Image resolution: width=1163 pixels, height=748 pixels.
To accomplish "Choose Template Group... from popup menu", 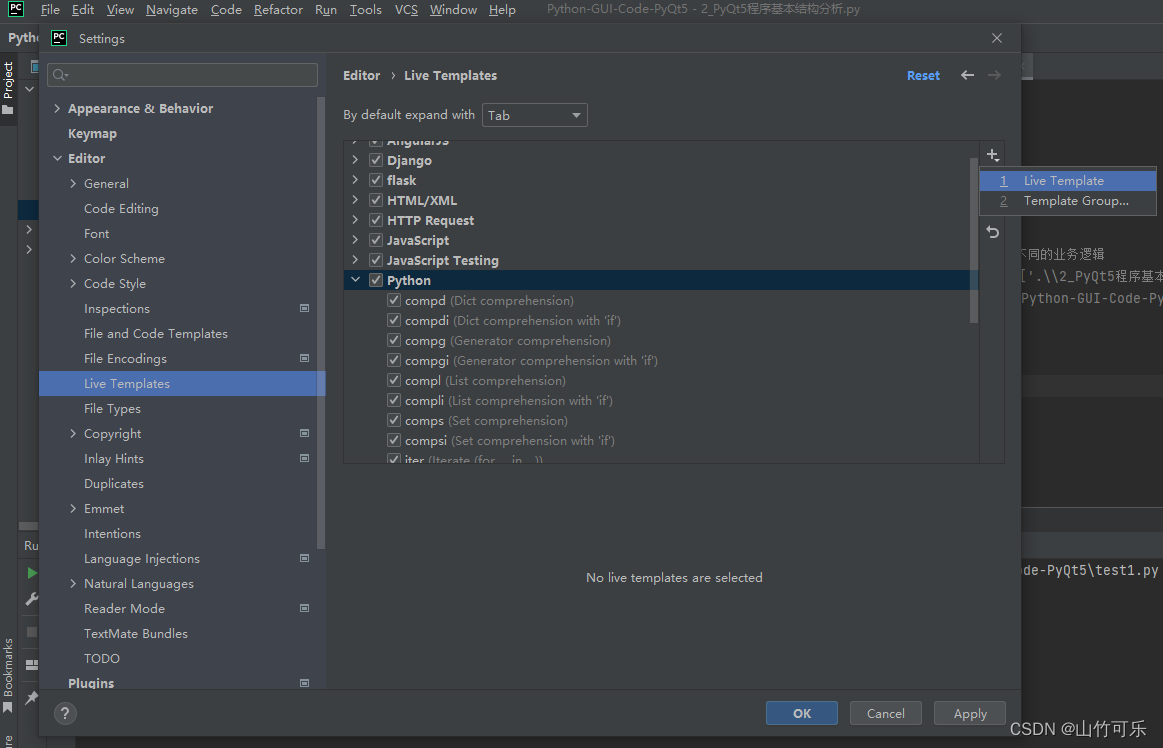I will tap(1068, 201).
